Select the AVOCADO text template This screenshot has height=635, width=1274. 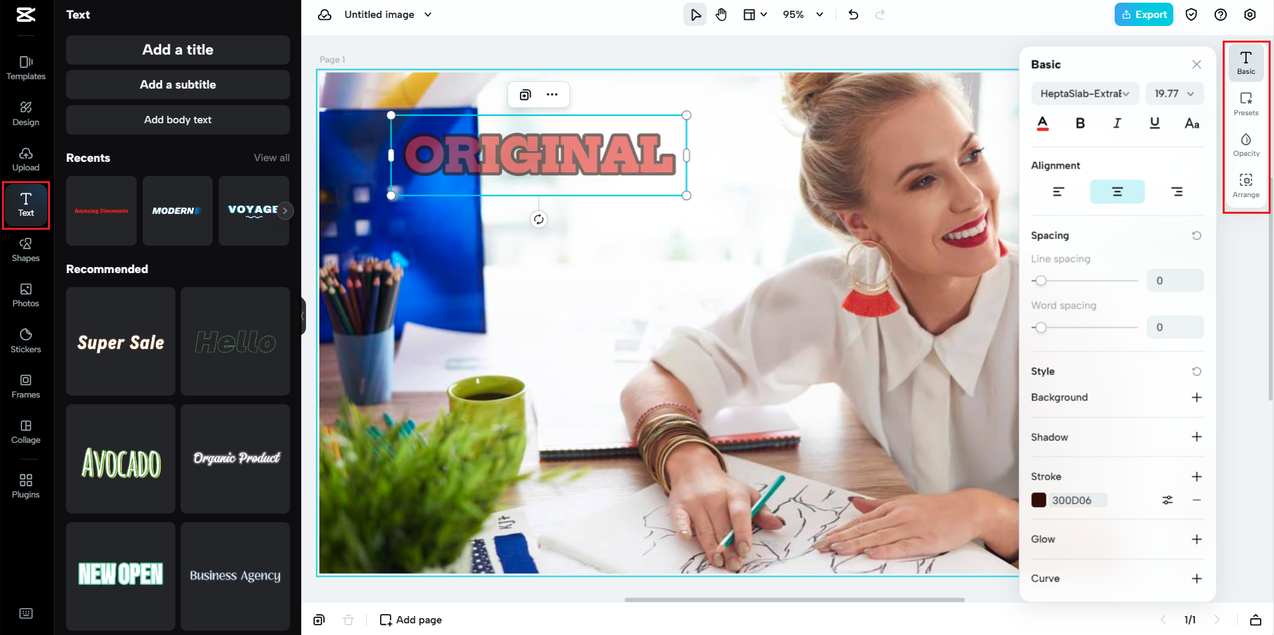(x=121, y=459)
